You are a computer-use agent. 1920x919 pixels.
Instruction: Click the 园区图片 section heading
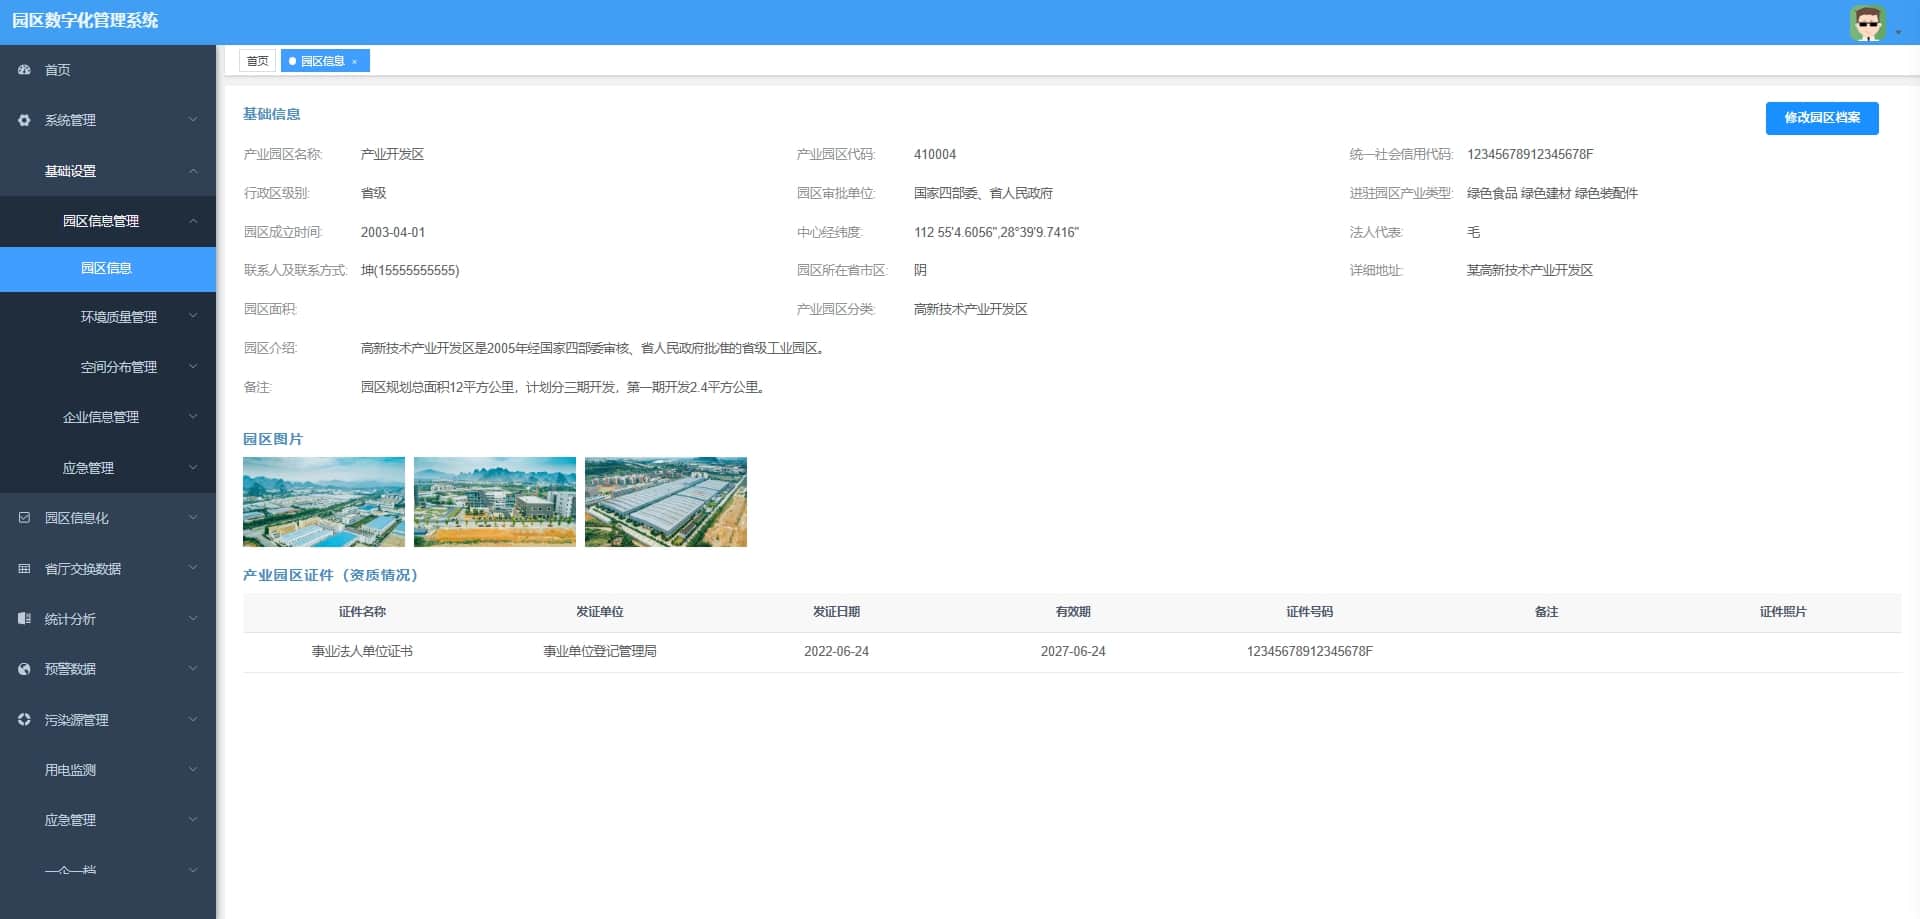(273, 440)
